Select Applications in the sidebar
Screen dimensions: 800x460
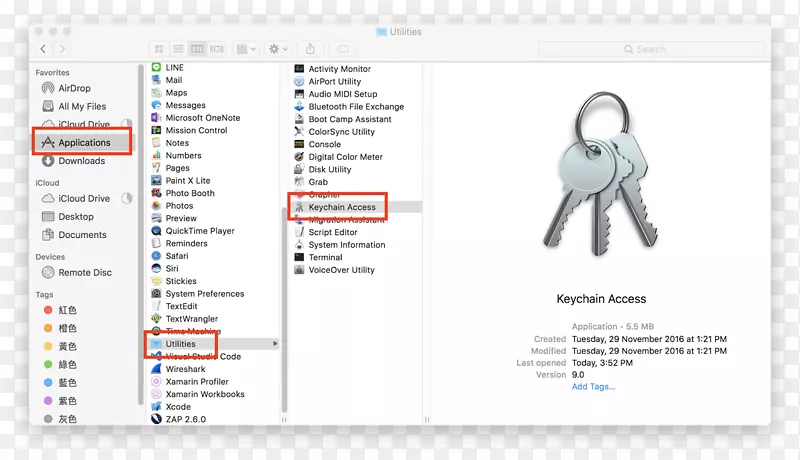coord(82,142)
